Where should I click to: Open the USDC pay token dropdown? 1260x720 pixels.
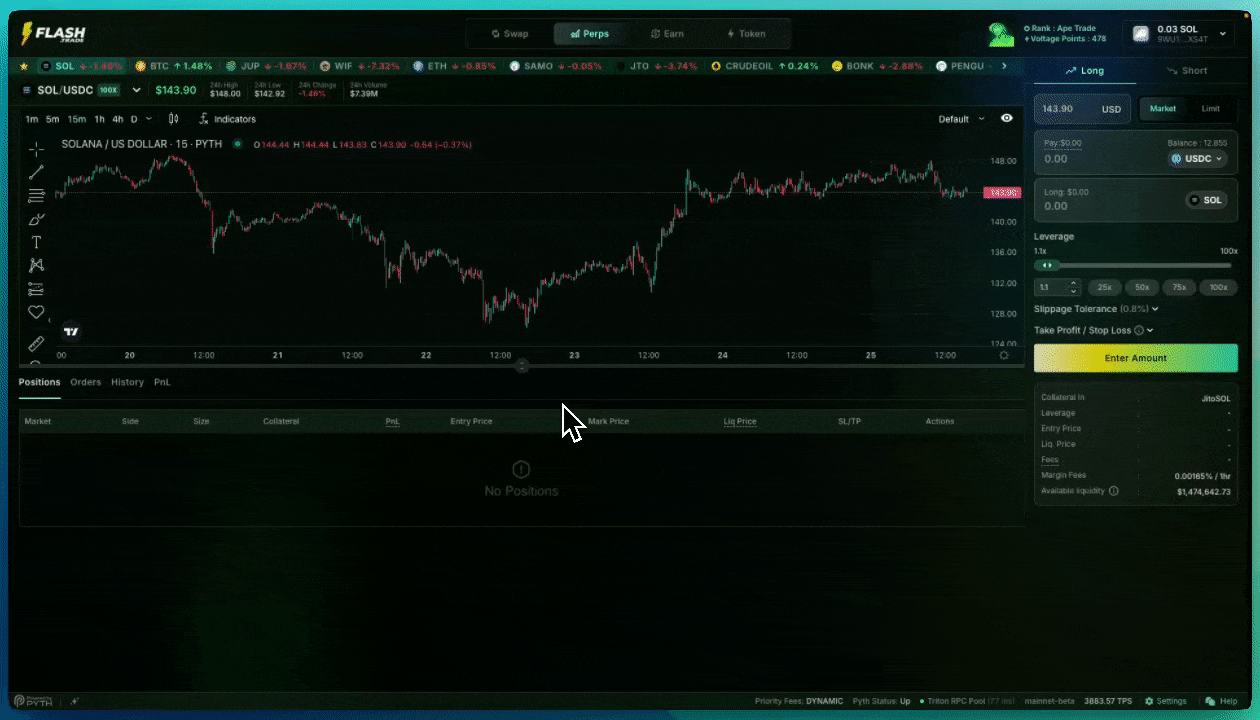(x=1197, y=158)
